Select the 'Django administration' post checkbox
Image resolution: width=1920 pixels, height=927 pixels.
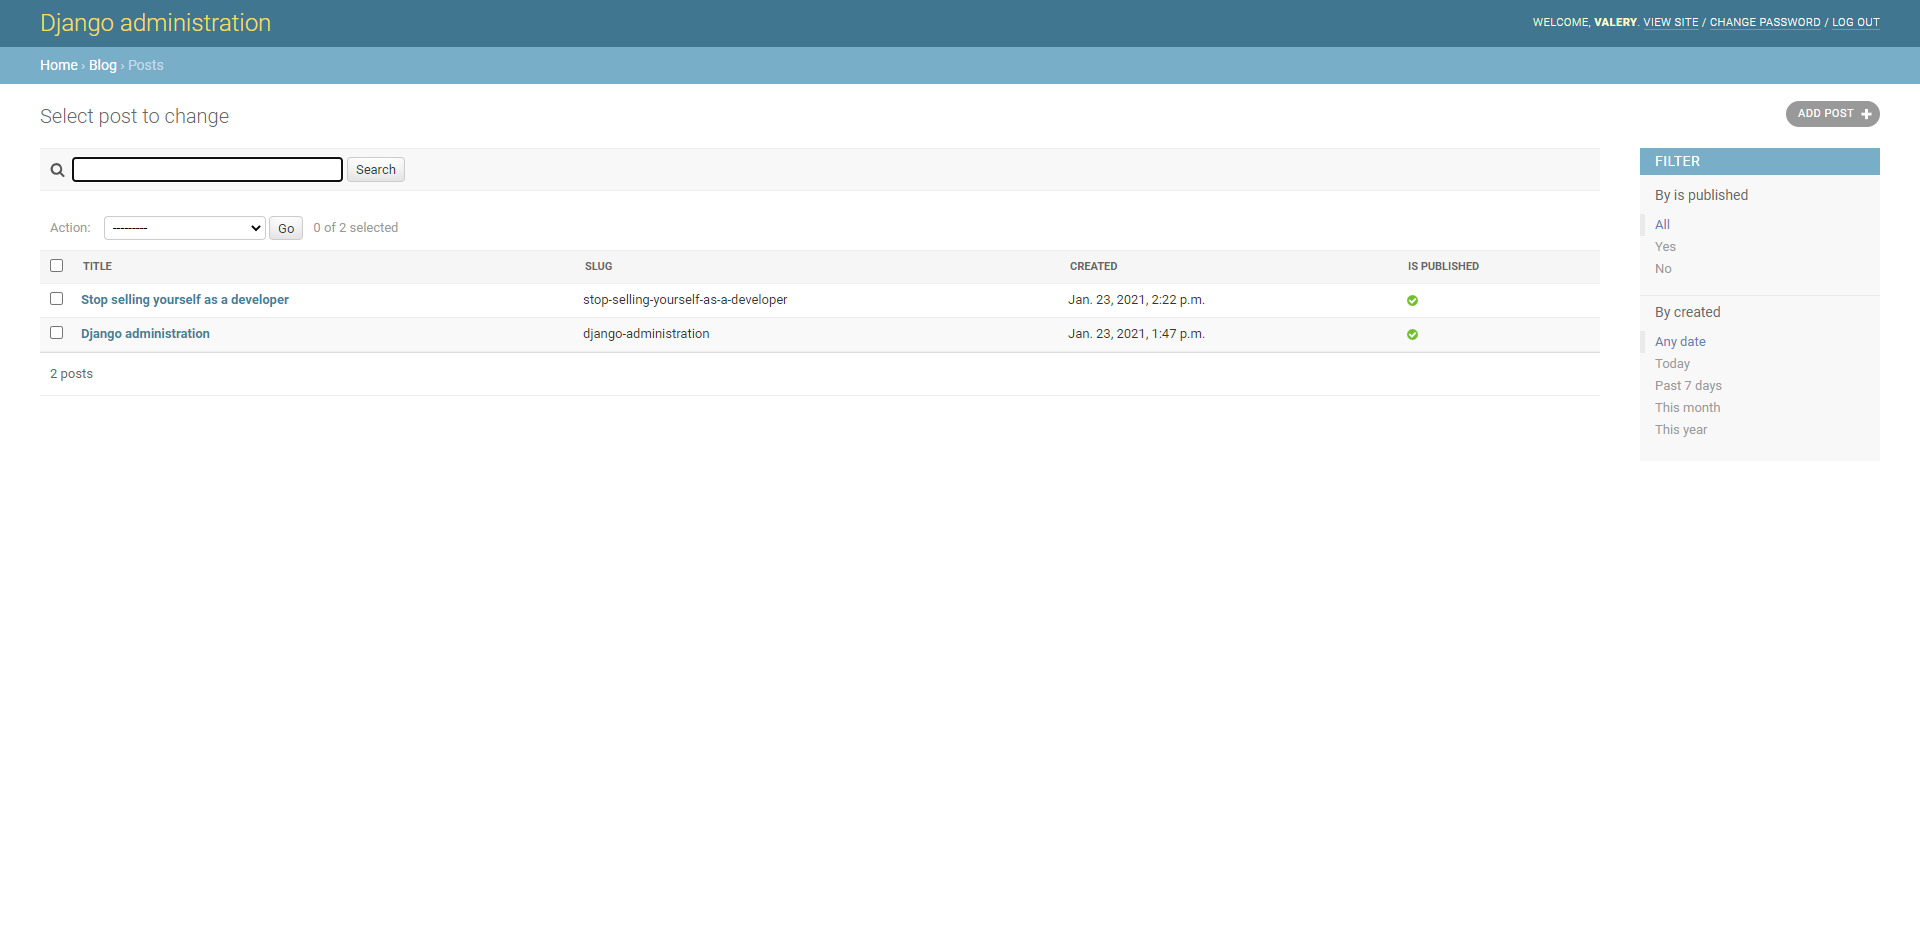[57, 333]
